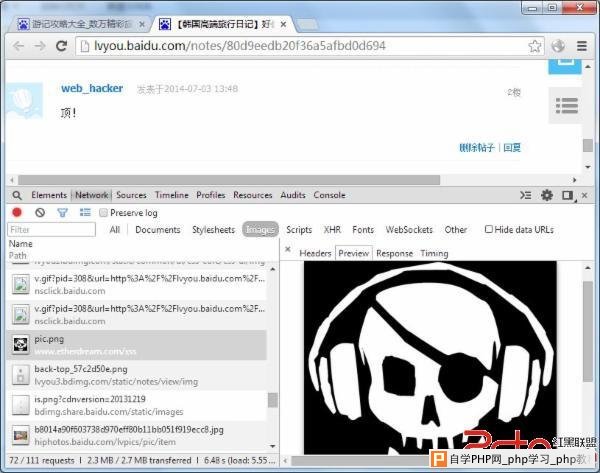Screen dimensions: 600x473
Task: Bookmark this page with the star icon
Action: pyautogui.click(x=535, y=46)
